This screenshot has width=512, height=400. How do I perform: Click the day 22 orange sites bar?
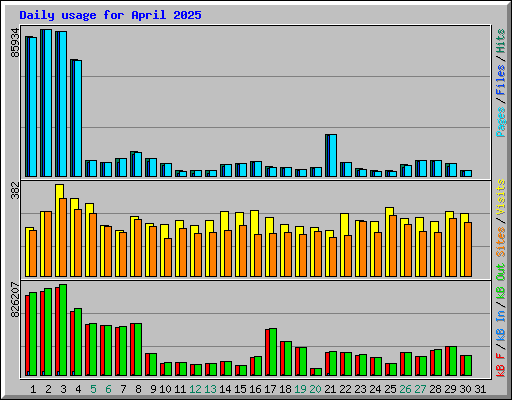point(348,256)
